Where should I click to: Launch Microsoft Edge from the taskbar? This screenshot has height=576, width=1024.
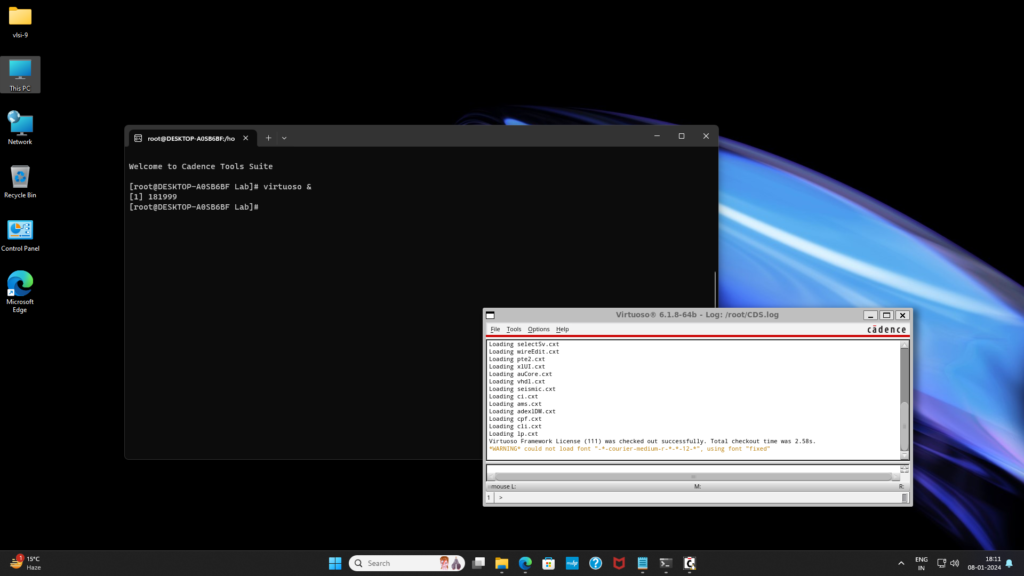[525, 563]
